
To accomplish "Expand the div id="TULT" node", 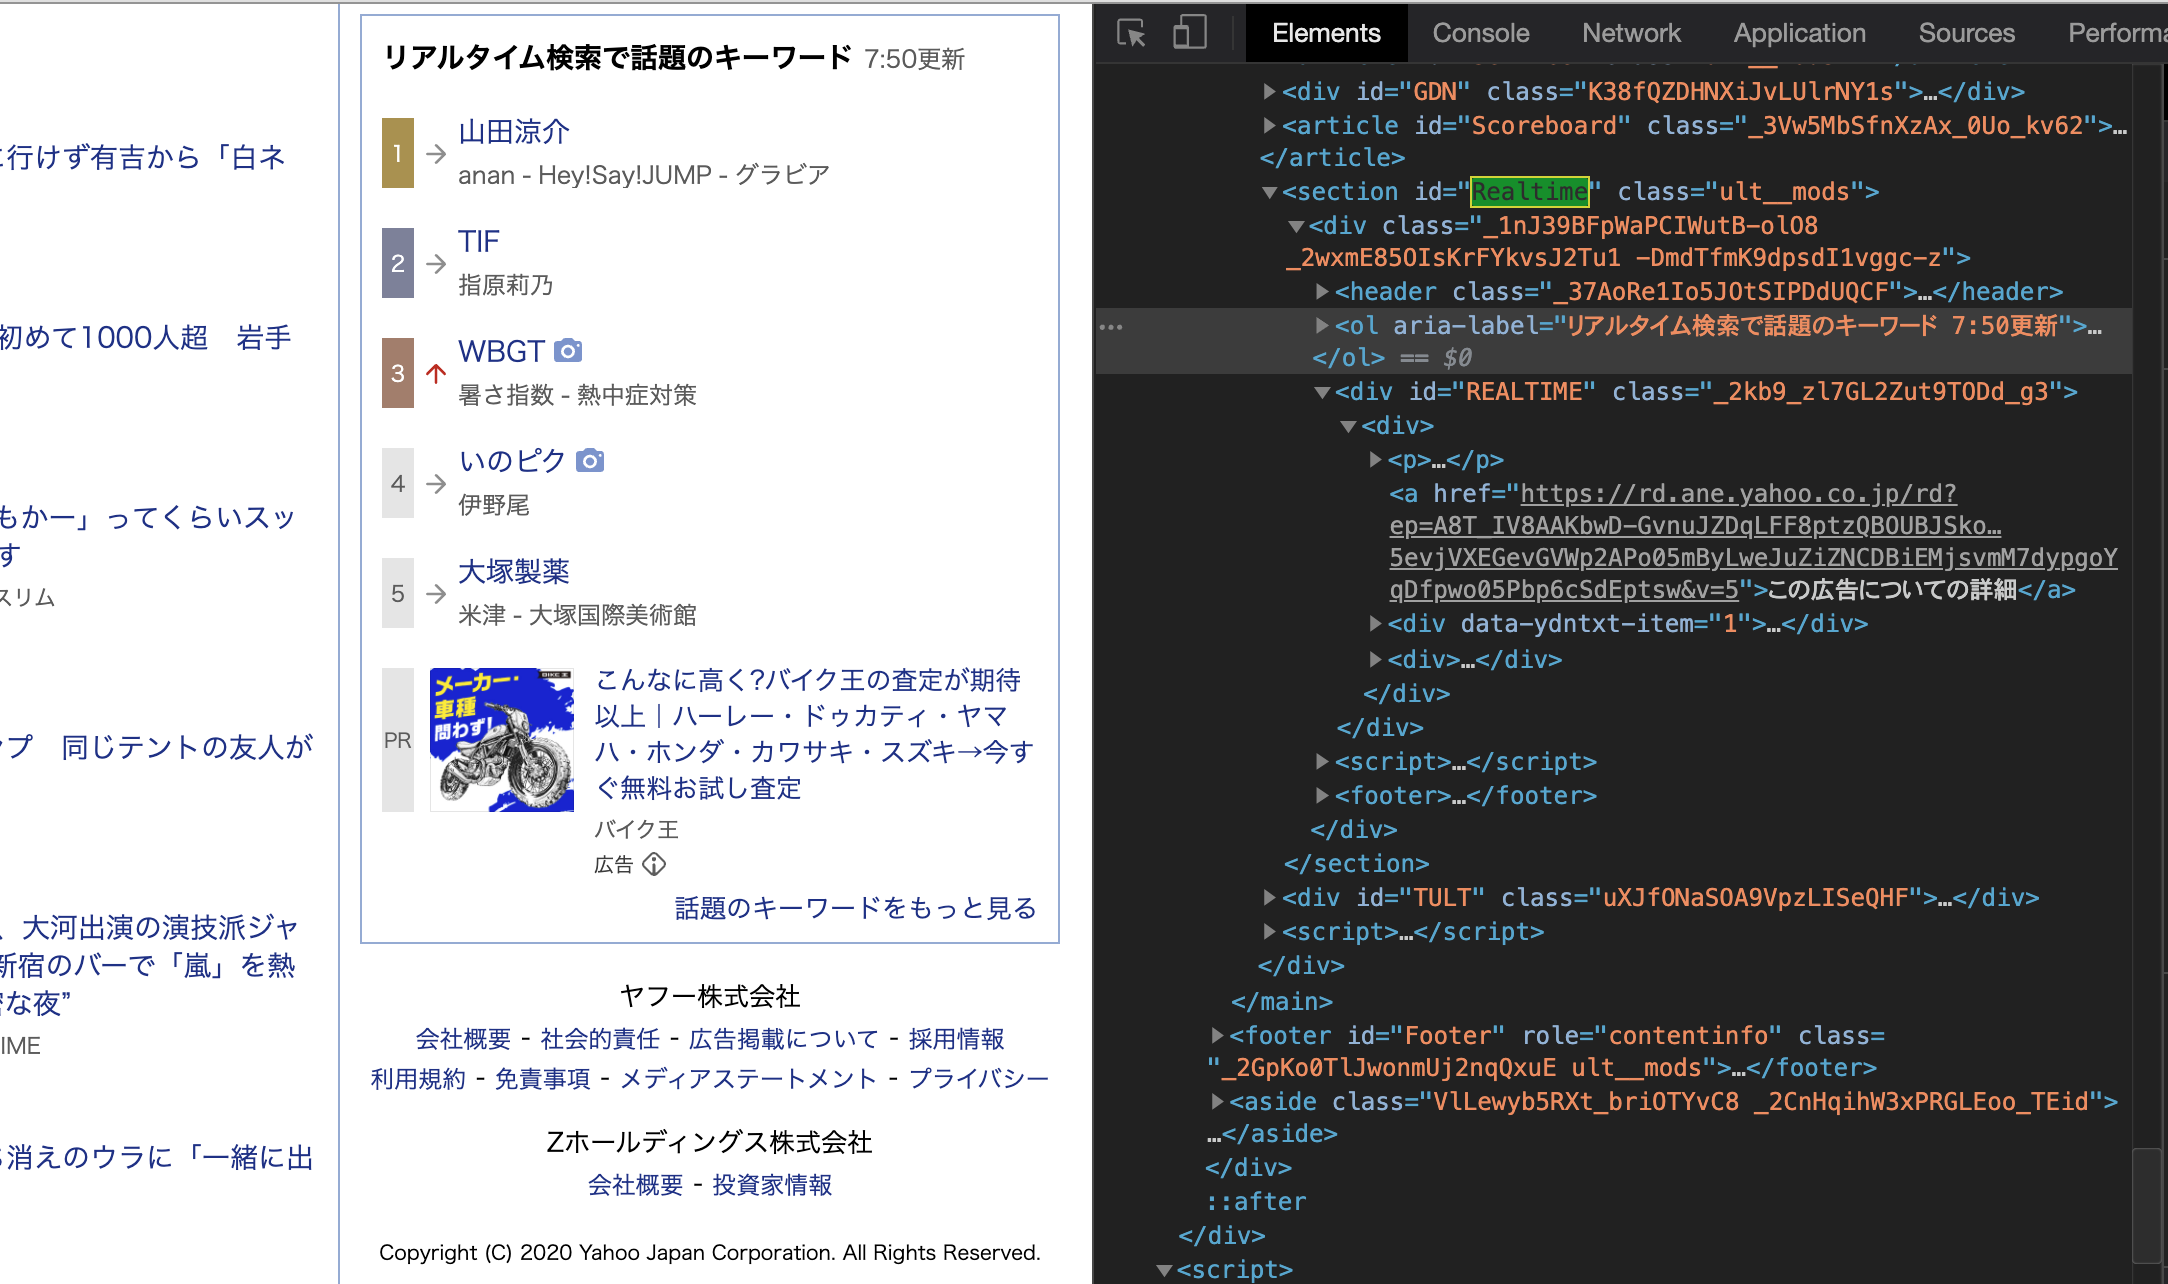I will tap(1269, 898).
